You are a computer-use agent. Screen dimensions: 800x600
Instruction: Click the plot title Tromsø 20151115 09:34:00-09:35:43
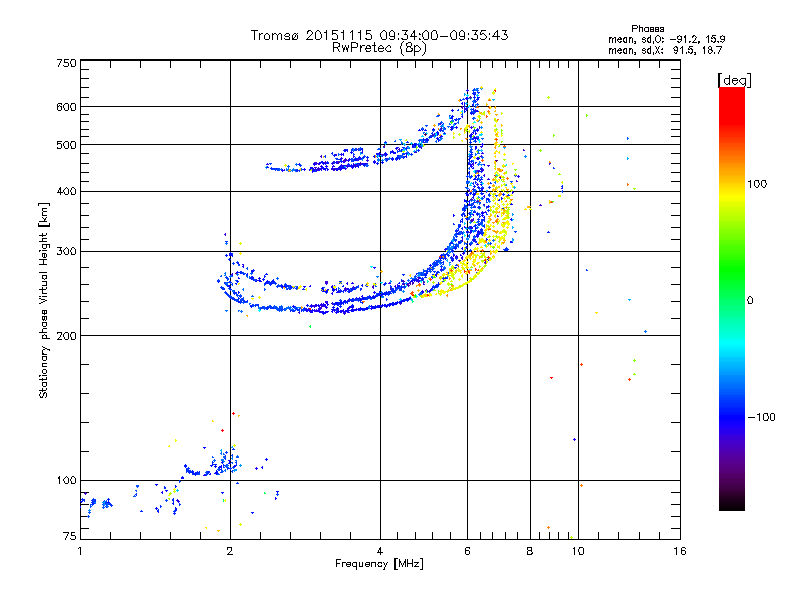click(379, 35)
